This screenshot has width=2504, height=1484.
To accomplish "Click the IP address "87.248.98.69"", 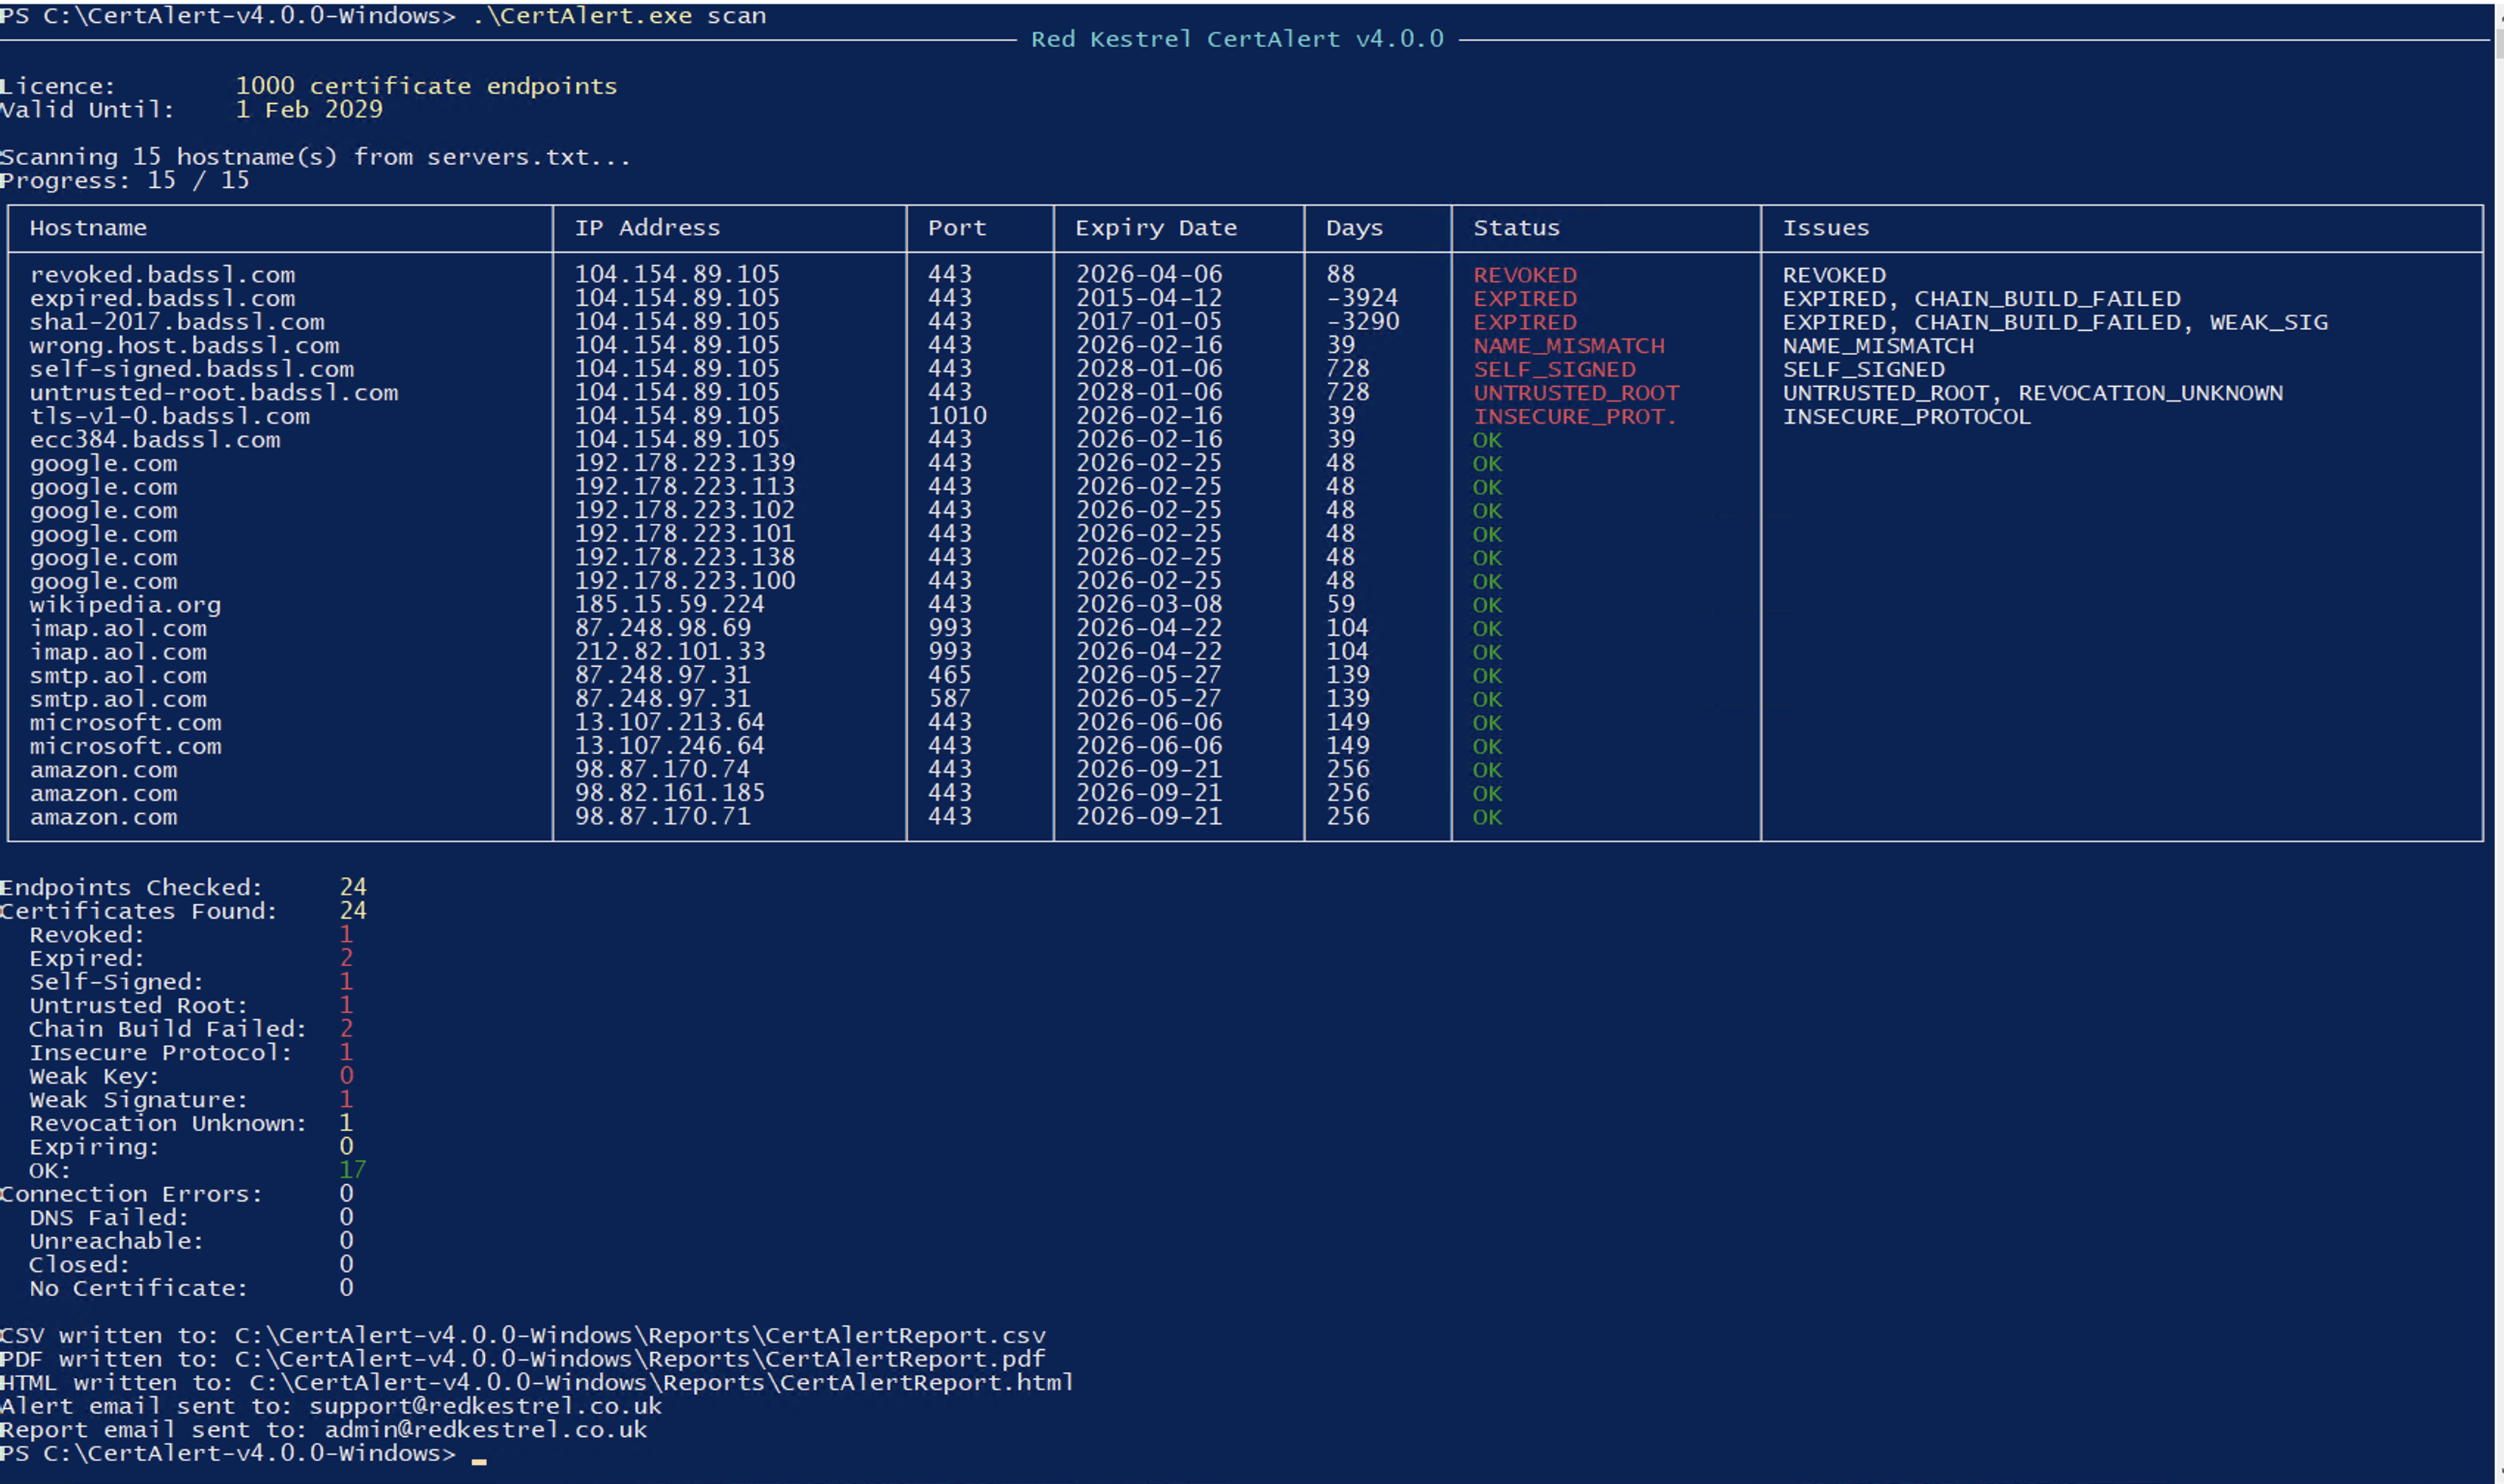I will point(663,628).
